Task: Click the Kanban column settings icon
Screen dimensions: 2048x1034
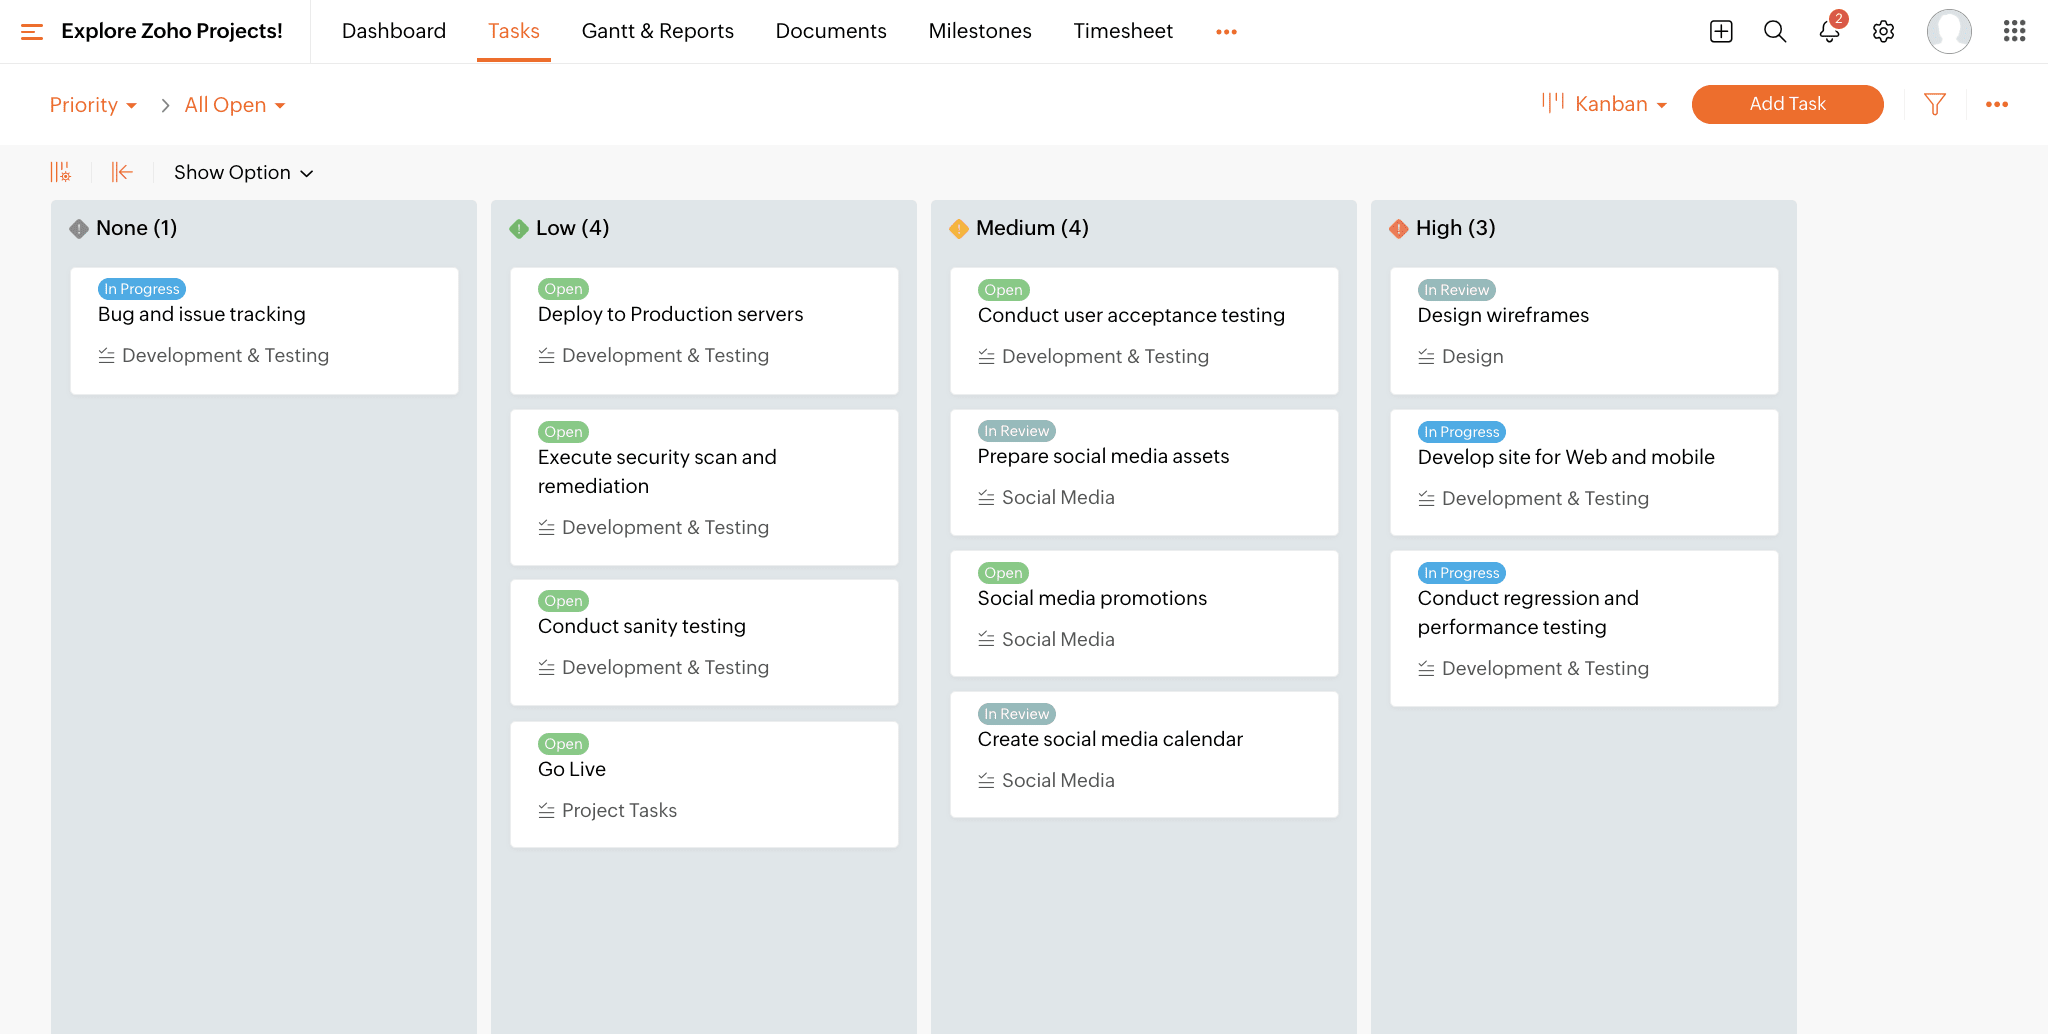Action: [x=61, y=171]
